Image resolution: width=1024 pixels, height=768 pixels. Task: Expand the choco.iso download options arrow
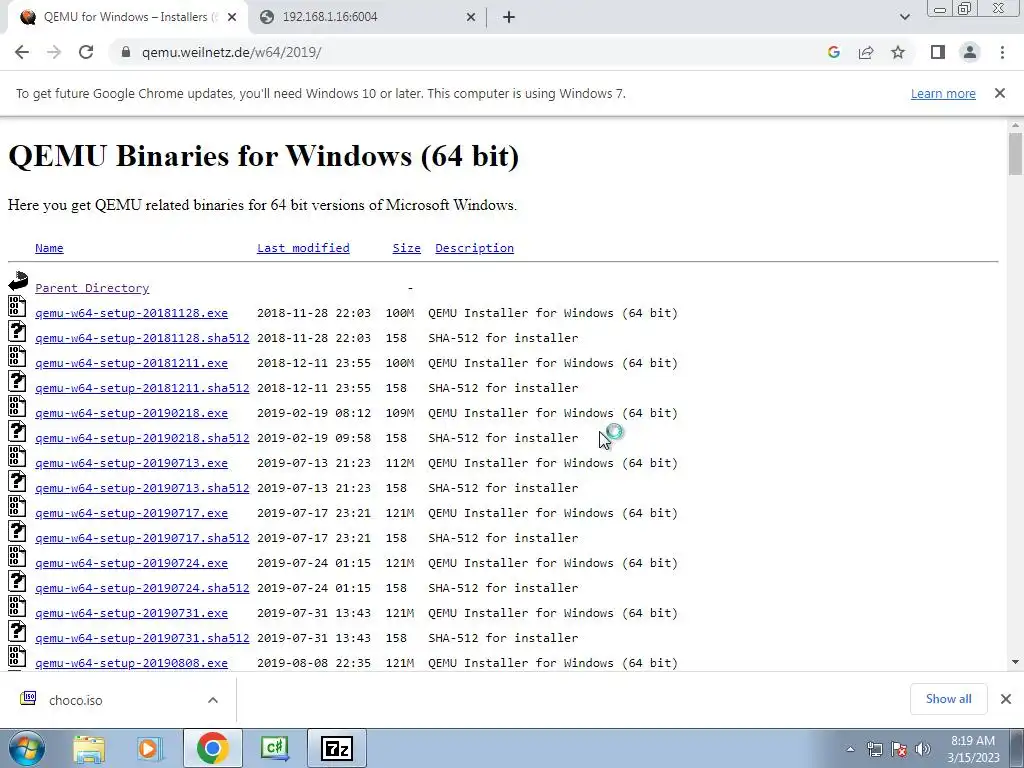pyautogui.click(x=213, y=700)
